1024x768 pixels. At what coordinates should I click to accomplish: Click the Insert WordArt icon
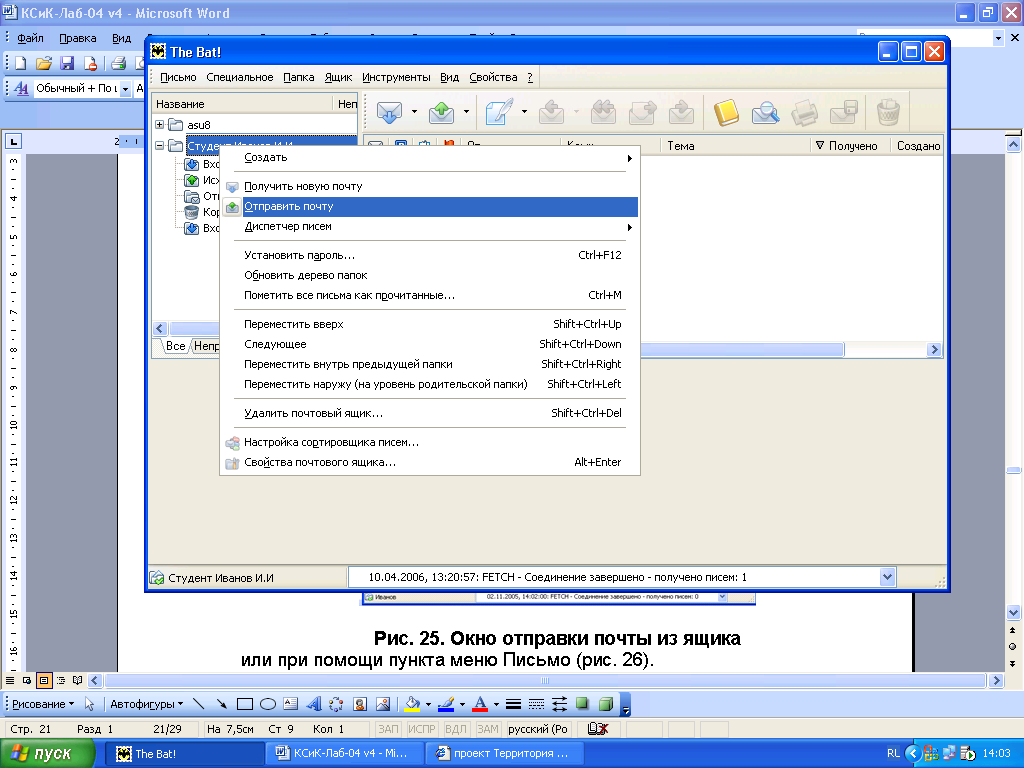click(x=314, y=704)
